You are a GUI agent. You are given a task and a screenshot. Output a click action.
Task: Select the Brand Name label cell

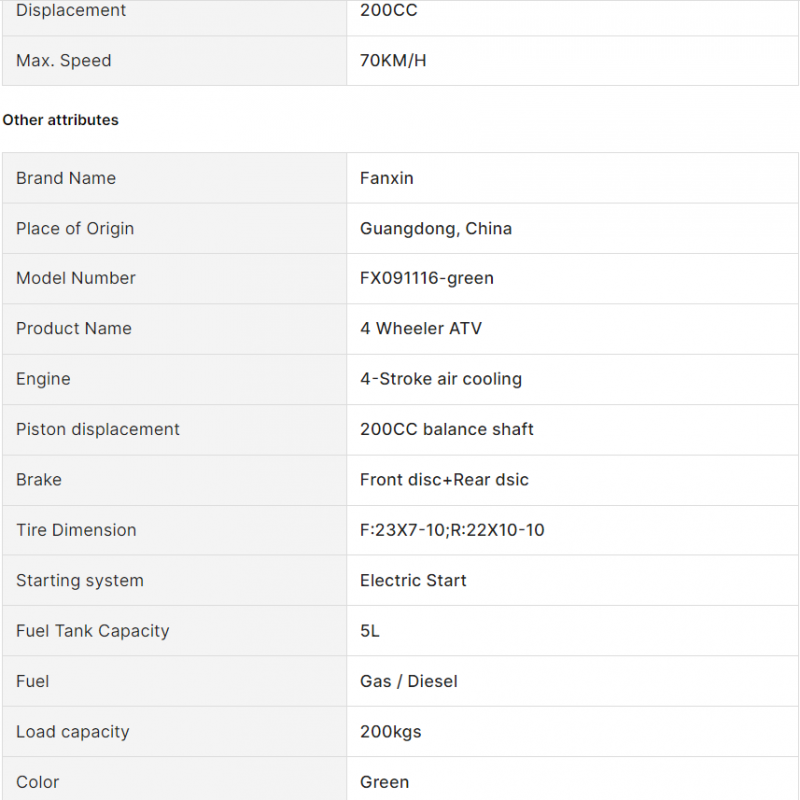coord(174,178)
